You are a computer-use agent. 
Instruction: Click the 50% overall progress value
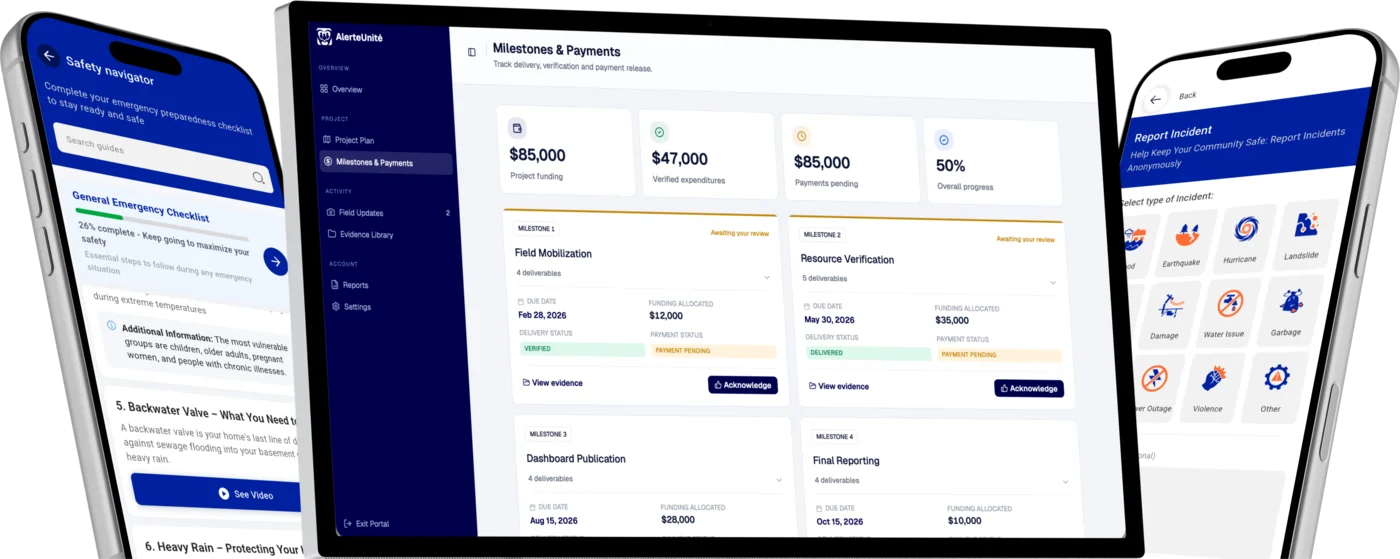(950, 166)
